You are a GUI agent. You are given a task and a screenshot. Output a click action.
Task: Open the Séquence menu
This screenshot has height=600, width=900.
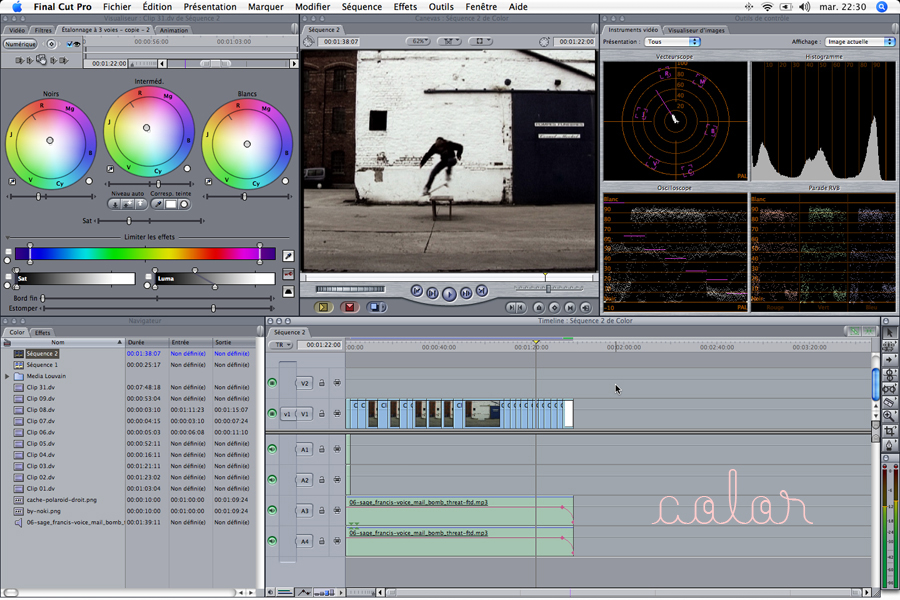[362, 7]
